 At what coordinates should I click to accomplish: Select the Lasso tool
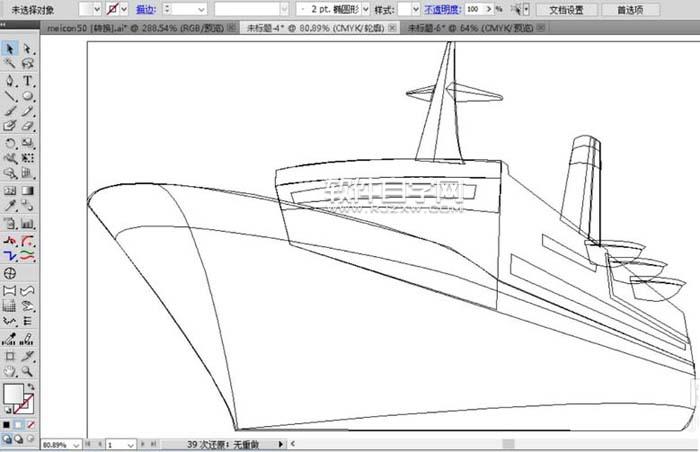(x=28, y=63)
